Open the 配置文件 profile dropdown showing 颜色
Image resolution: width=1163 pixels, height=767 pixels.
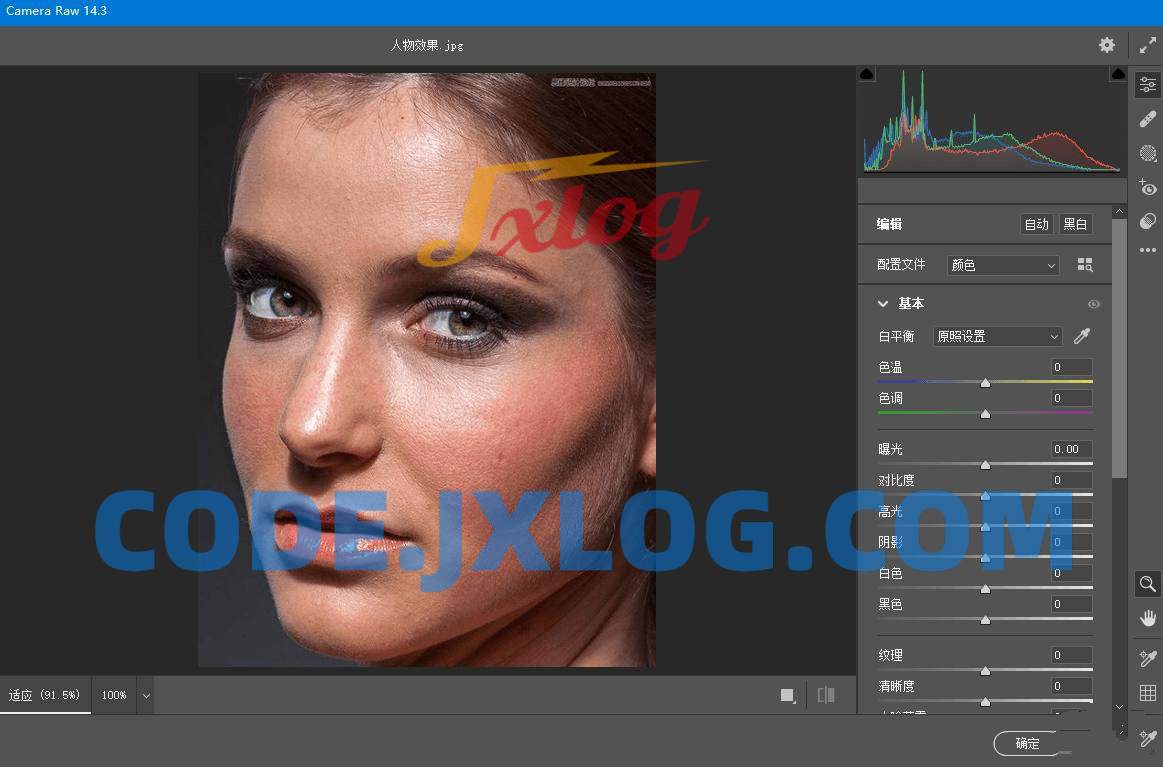coord(1002,264)
